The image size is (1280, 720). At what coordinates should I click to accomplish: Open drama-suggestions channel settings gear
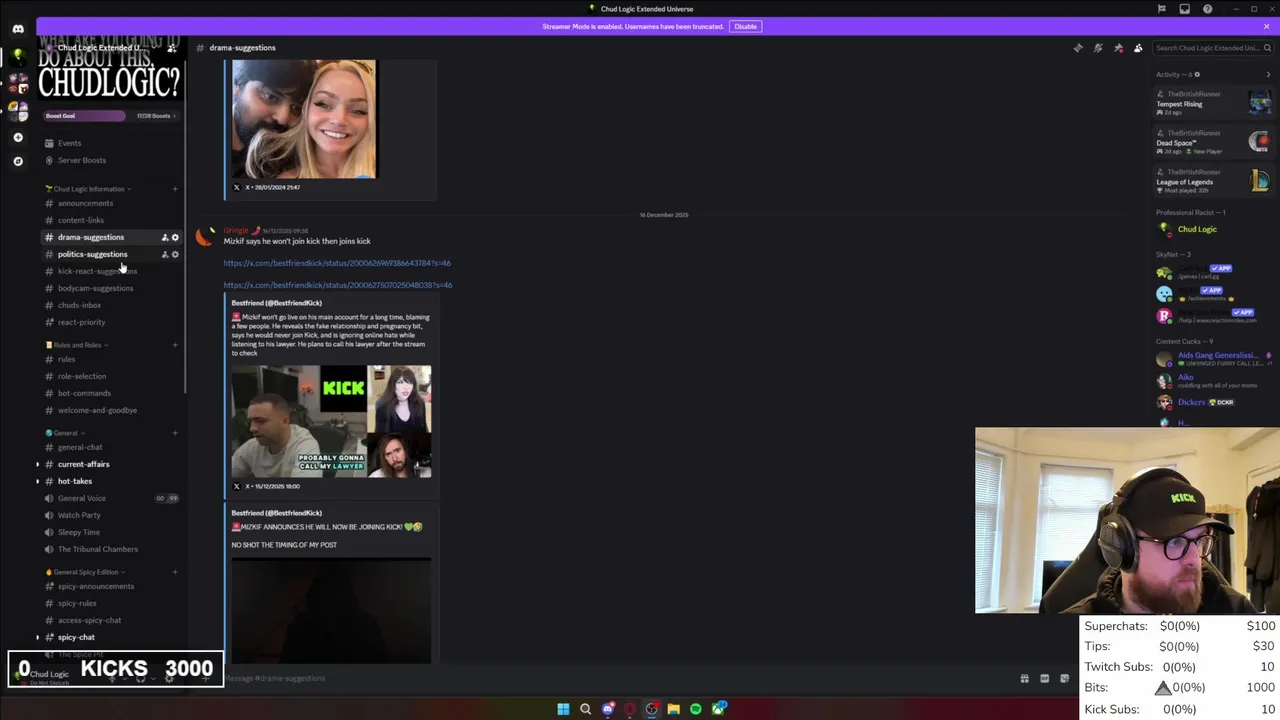175,237
